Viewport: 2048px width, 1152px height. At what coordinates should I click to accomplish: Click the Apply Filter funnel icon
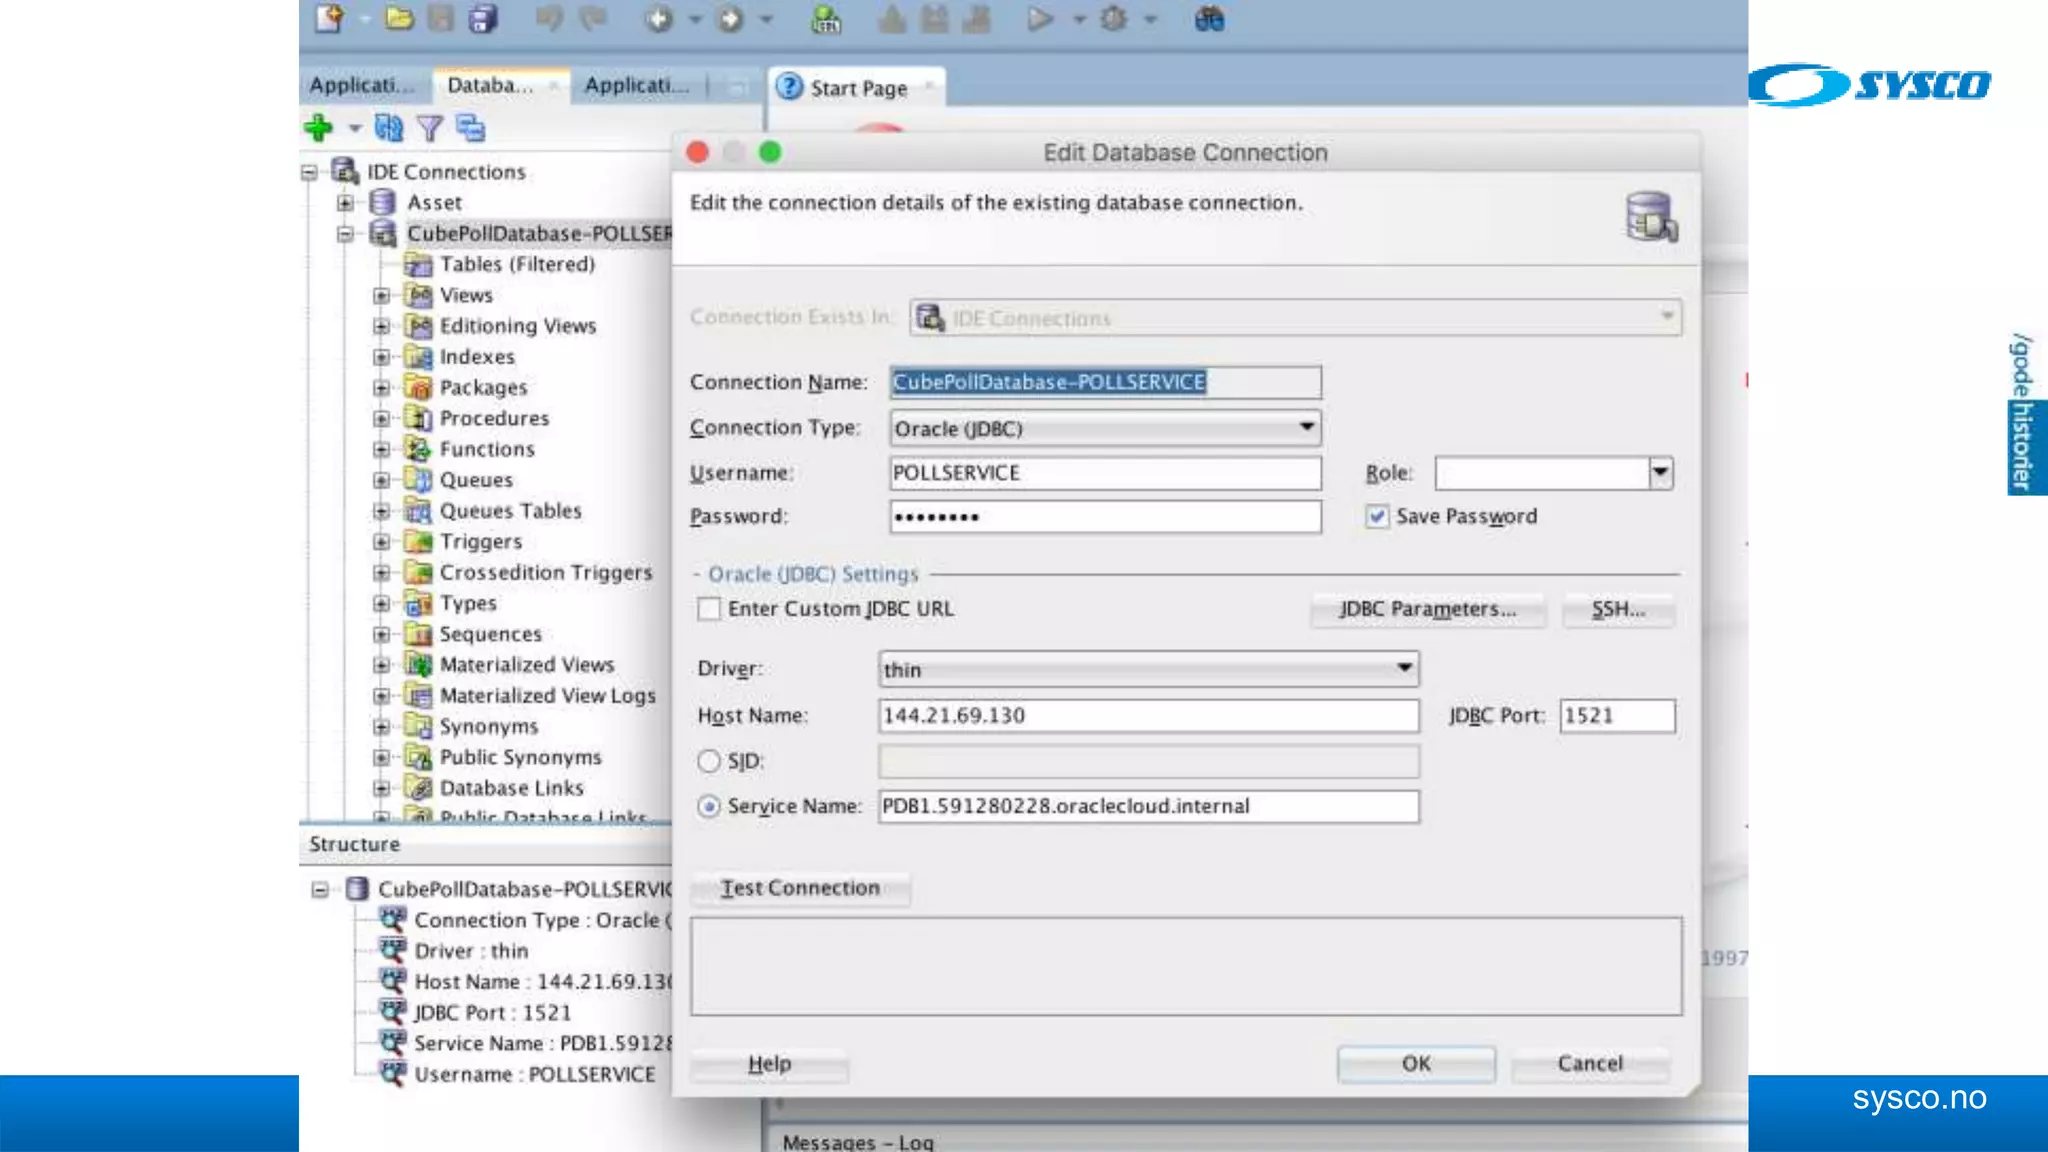(430, 128)
